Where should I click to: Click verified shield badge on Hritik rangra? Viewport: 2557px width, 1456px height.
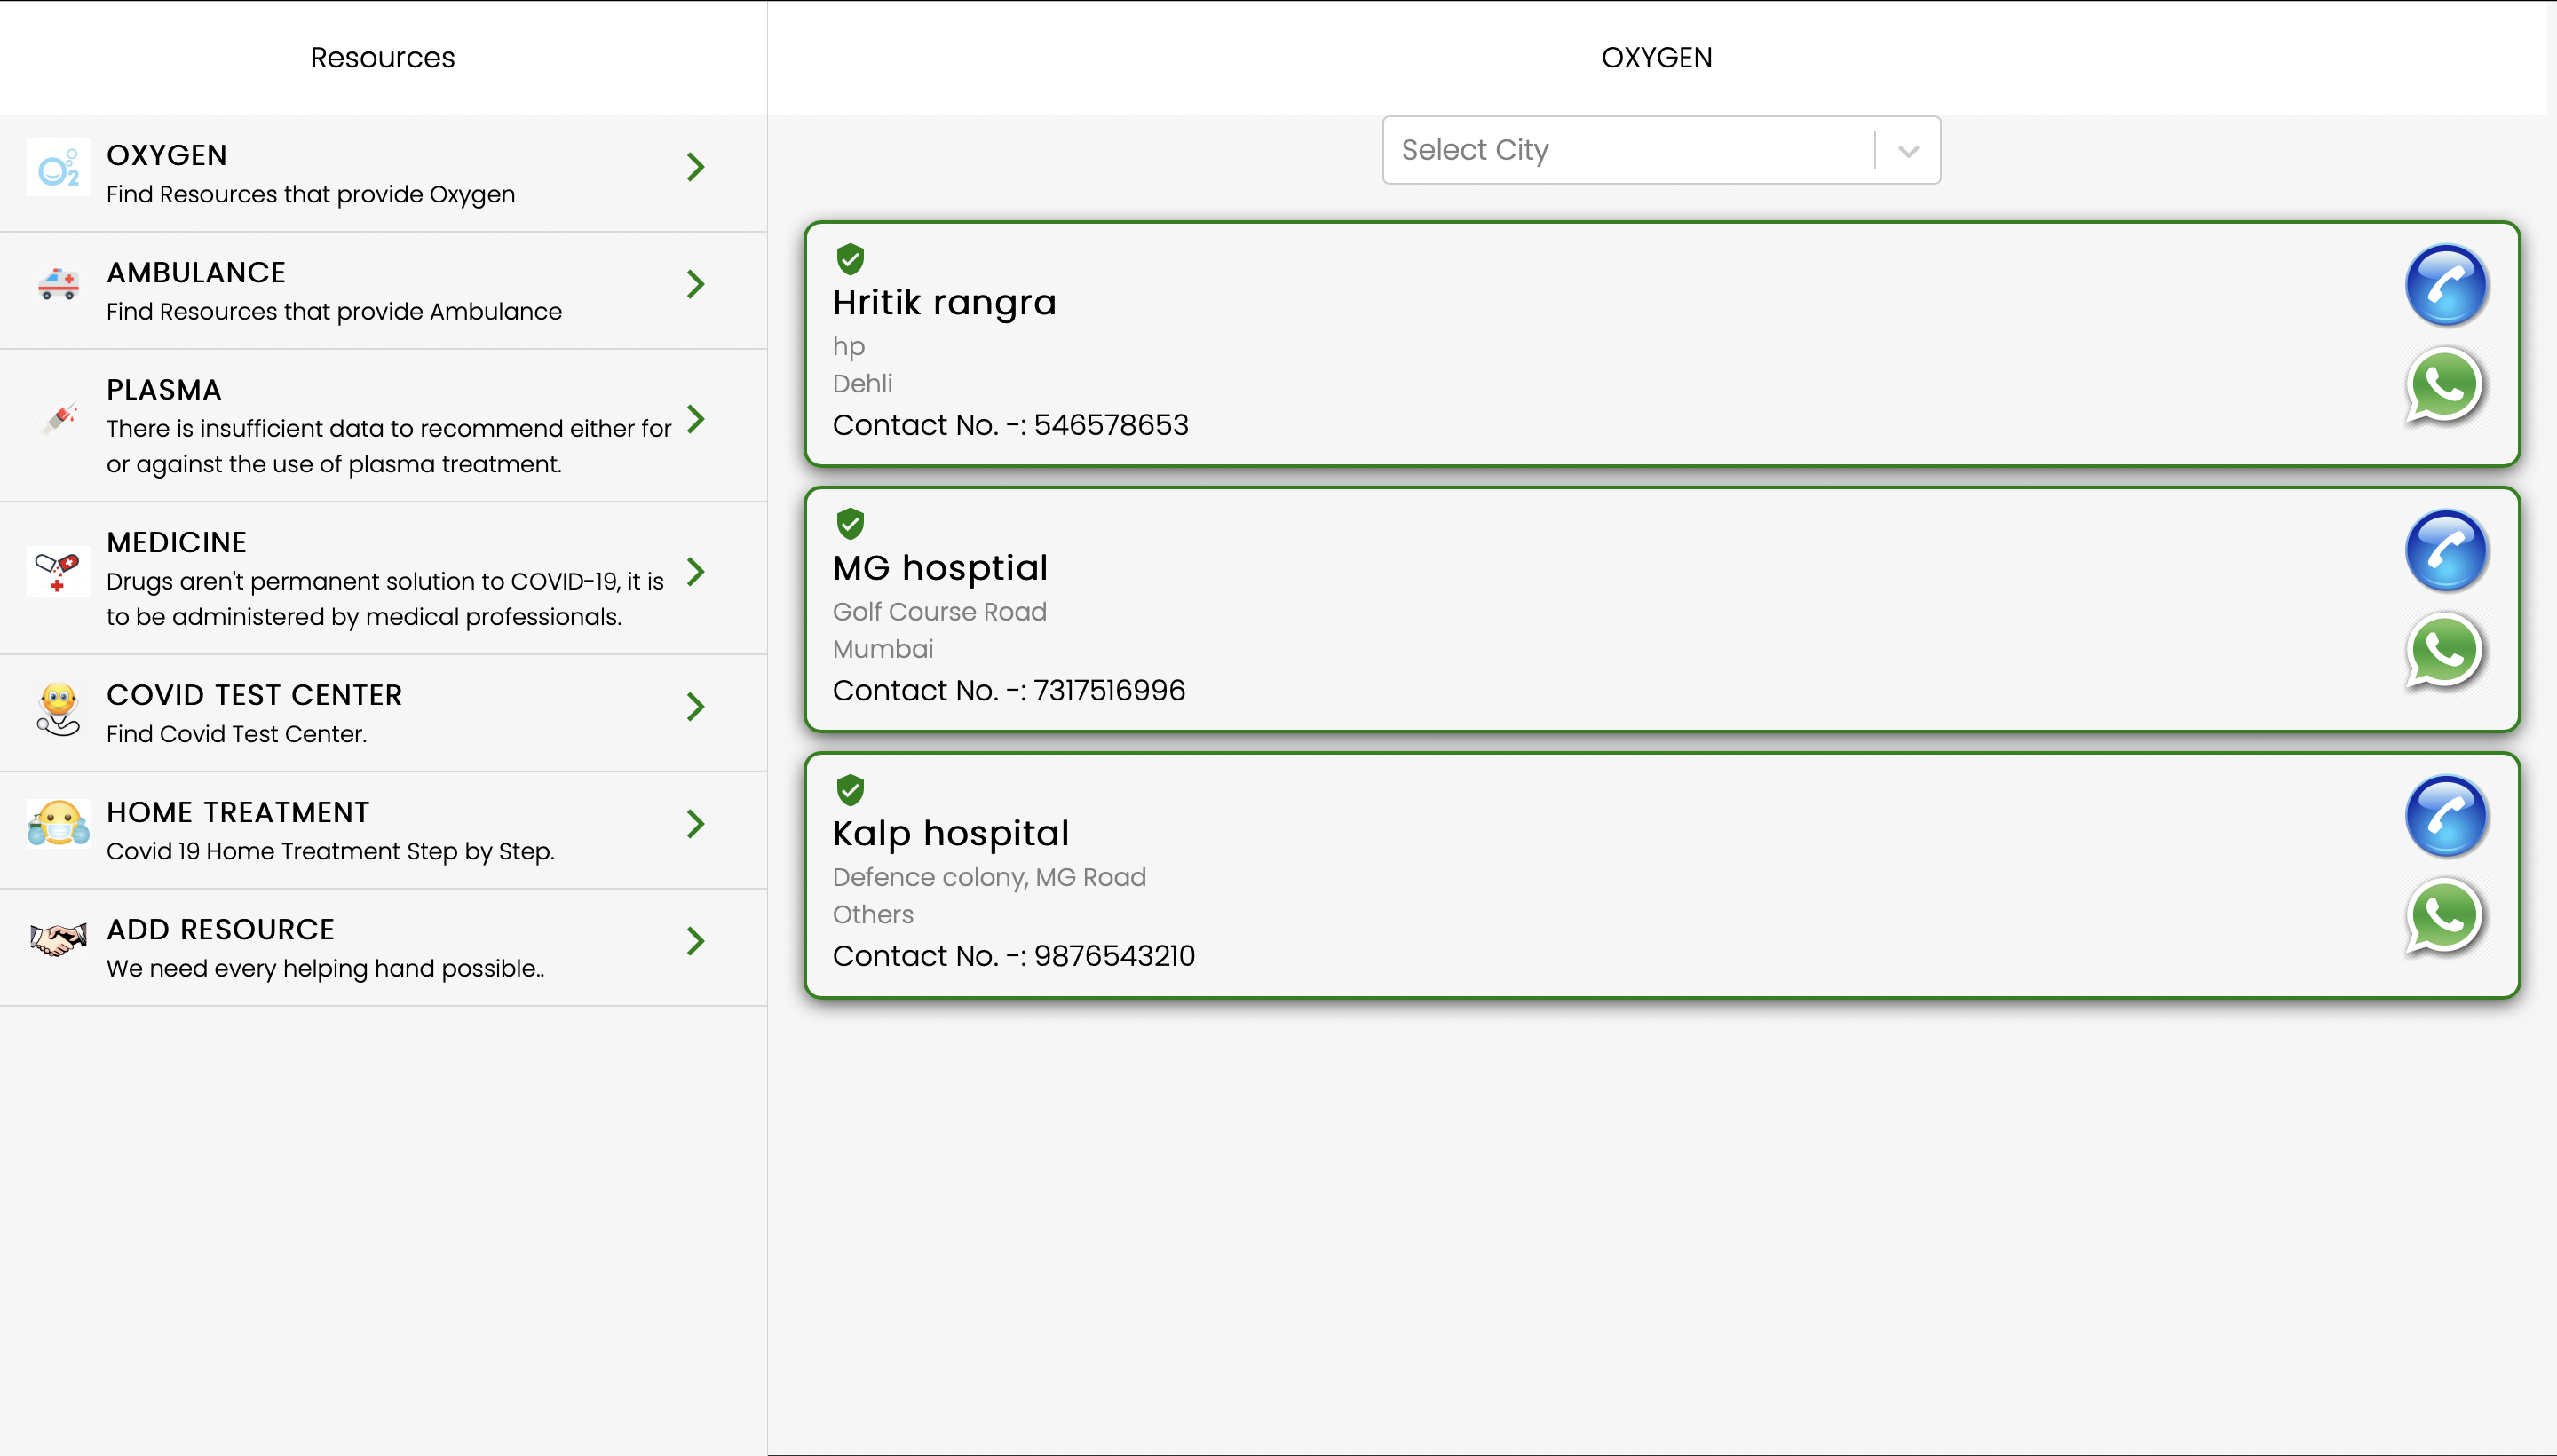pyautogui.click(x=850, y=259)
